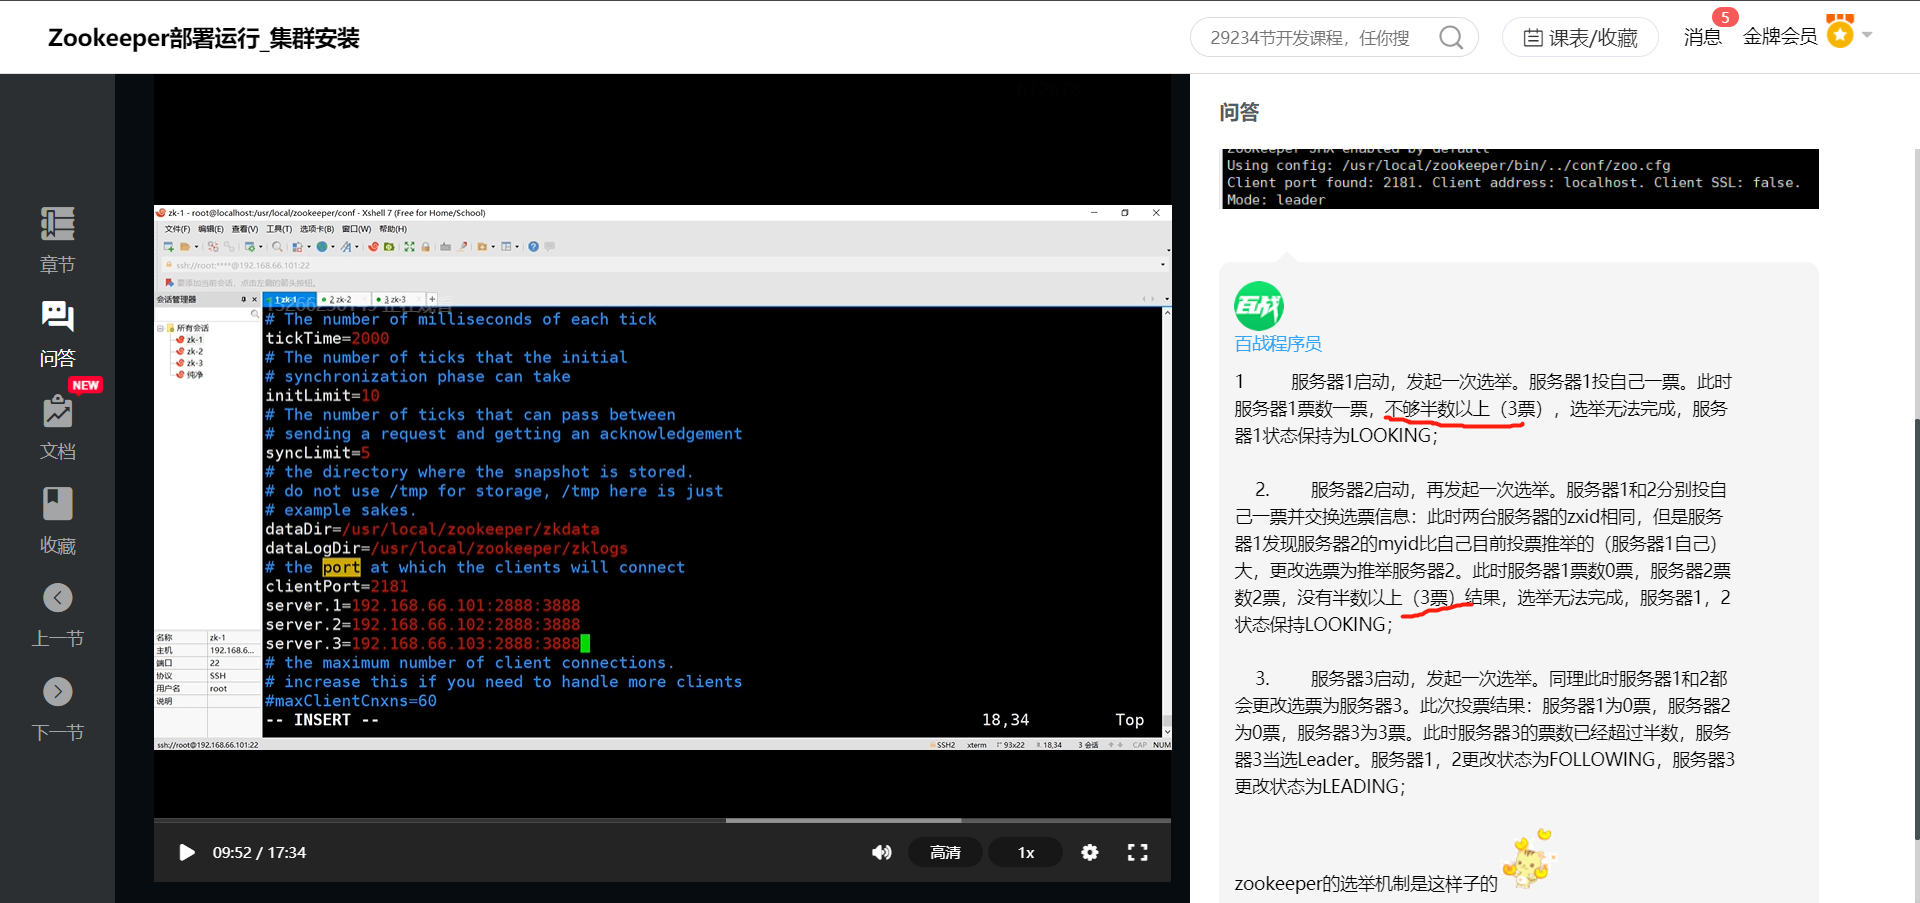Open video player settings gear
This screenshot has height=903, width=1920.
tap(1090, 852)
